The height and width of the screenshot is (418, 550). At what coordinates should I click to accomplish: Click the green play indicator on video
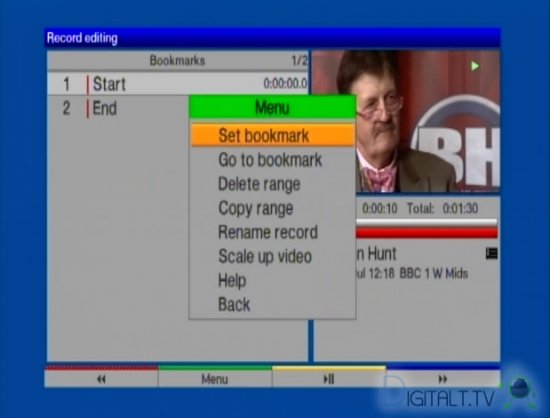[x=475, y=66]
